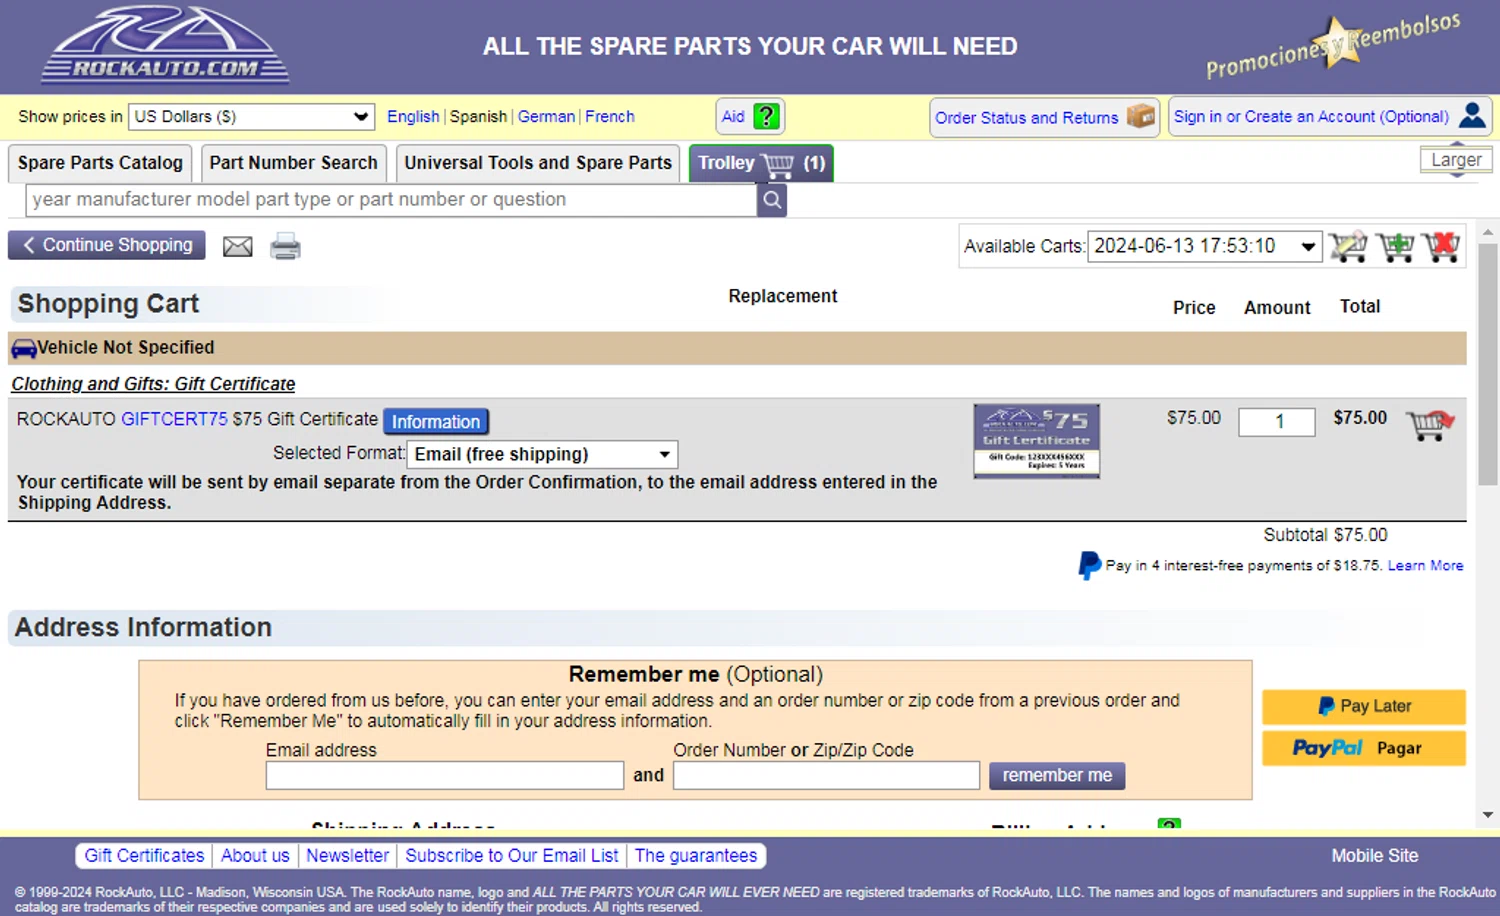
Task: Open The guarantees footer link
Action: [696, 856]
